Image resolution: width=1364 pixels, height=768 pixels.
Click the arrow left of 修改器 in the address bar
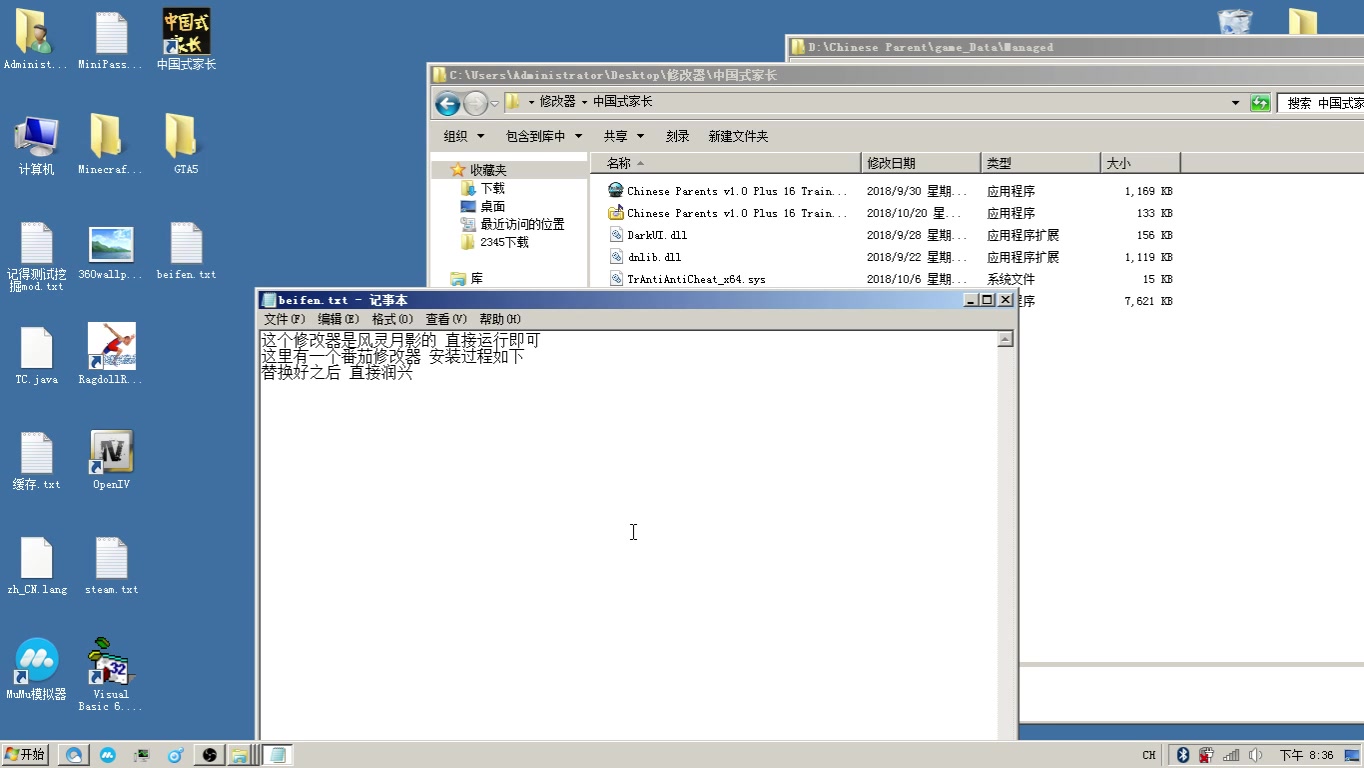click(x=532, y=102)
